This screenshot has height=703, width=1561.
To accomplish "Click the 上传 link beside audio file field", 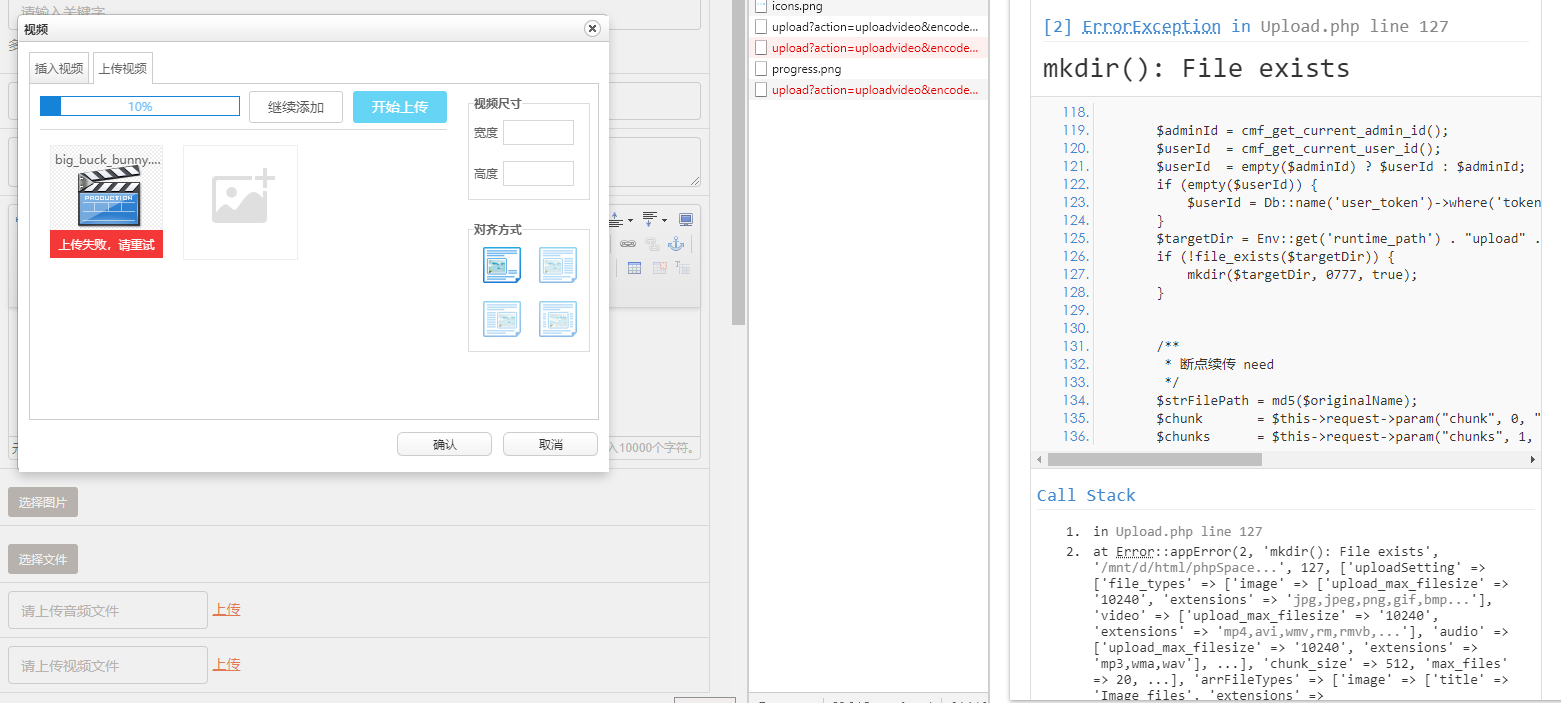I will pyautogui.click(x=226, y=610).
